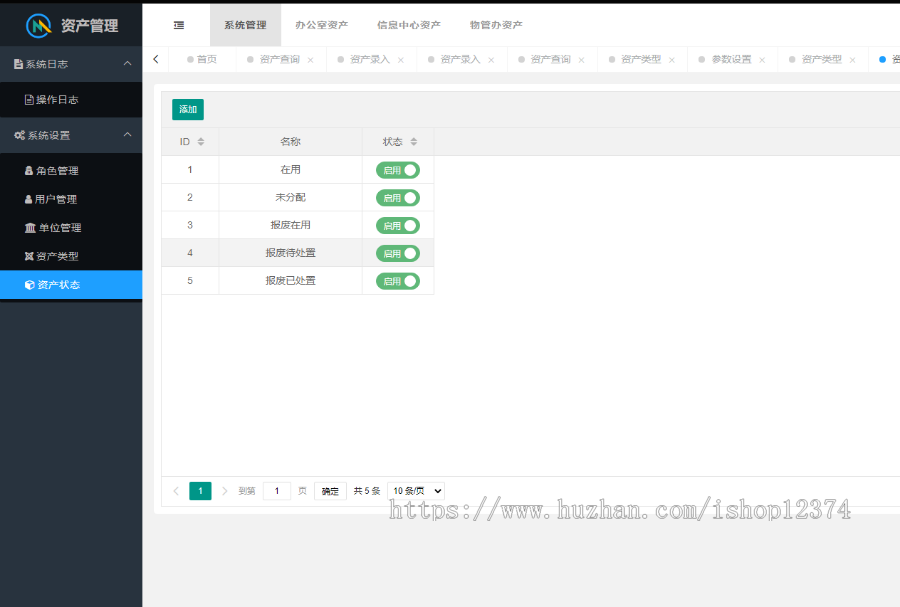Switch to 系统管理 top menu
The width and height of the screenshot is (900, 607).
pyautogui.click(x=246, y=25)
